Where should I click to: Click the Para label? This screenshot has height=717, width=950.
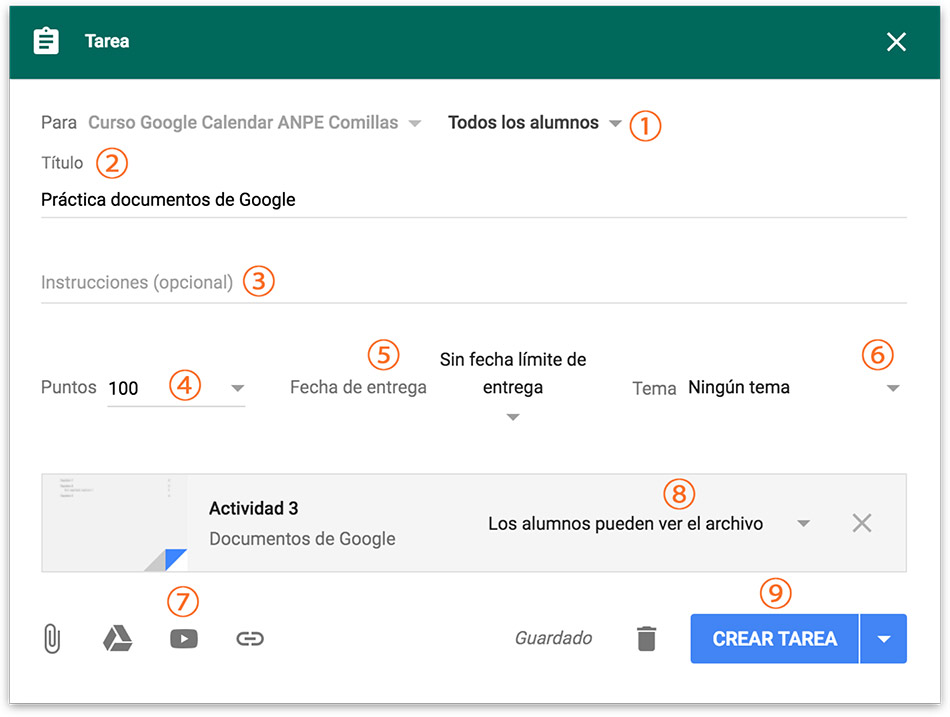click(x=59, y=123)
